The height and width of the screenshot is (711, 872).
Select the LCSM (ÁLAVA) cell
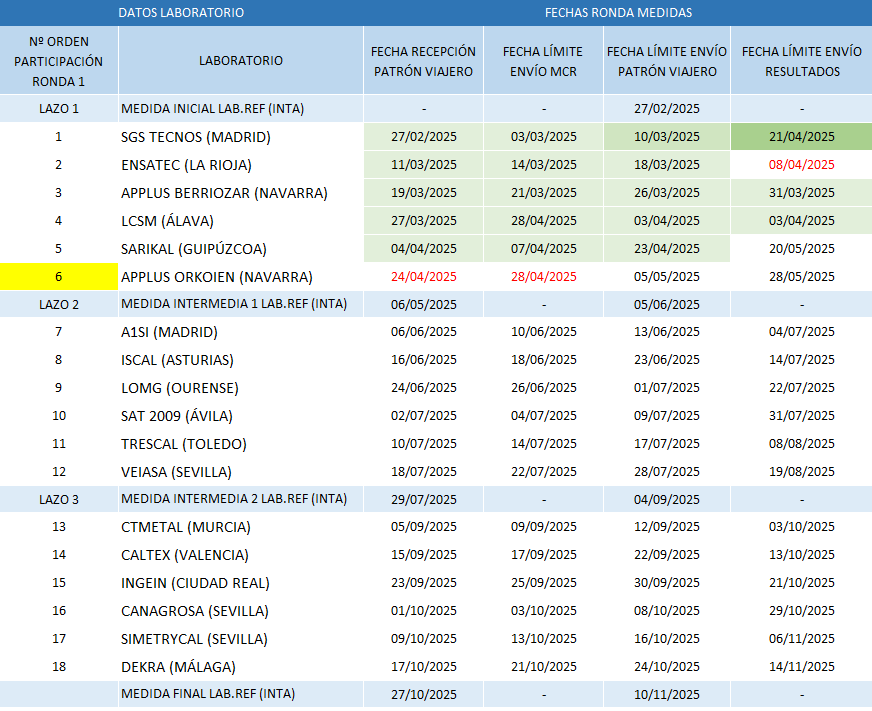(241, 221)
